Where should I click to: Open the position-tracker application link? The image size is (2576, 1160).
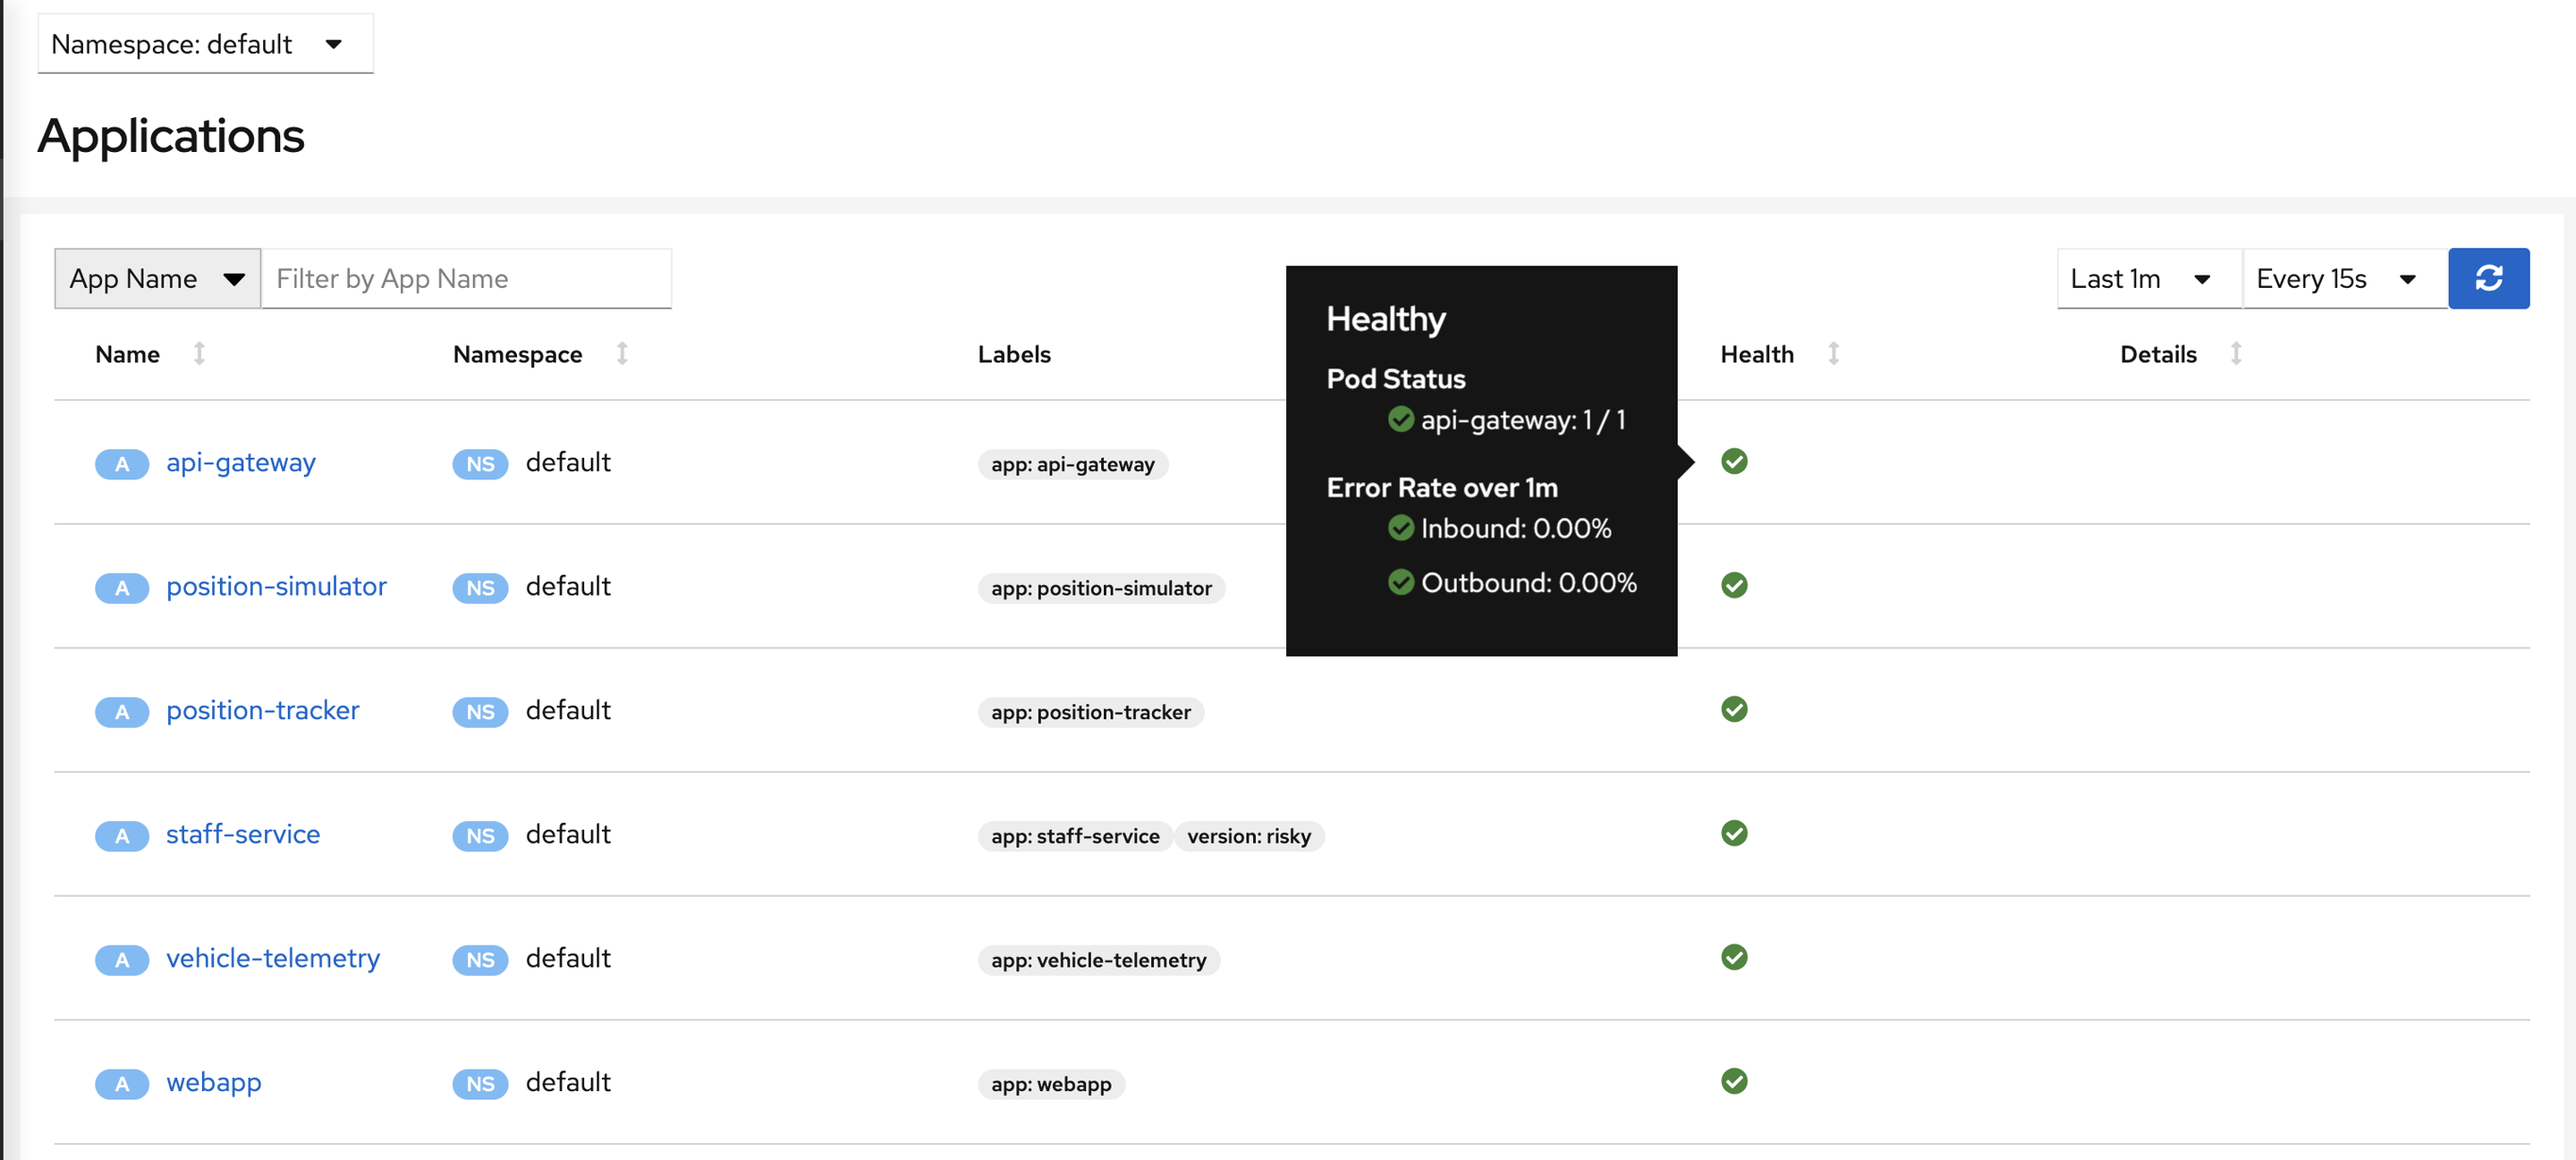tap(263, 710)
